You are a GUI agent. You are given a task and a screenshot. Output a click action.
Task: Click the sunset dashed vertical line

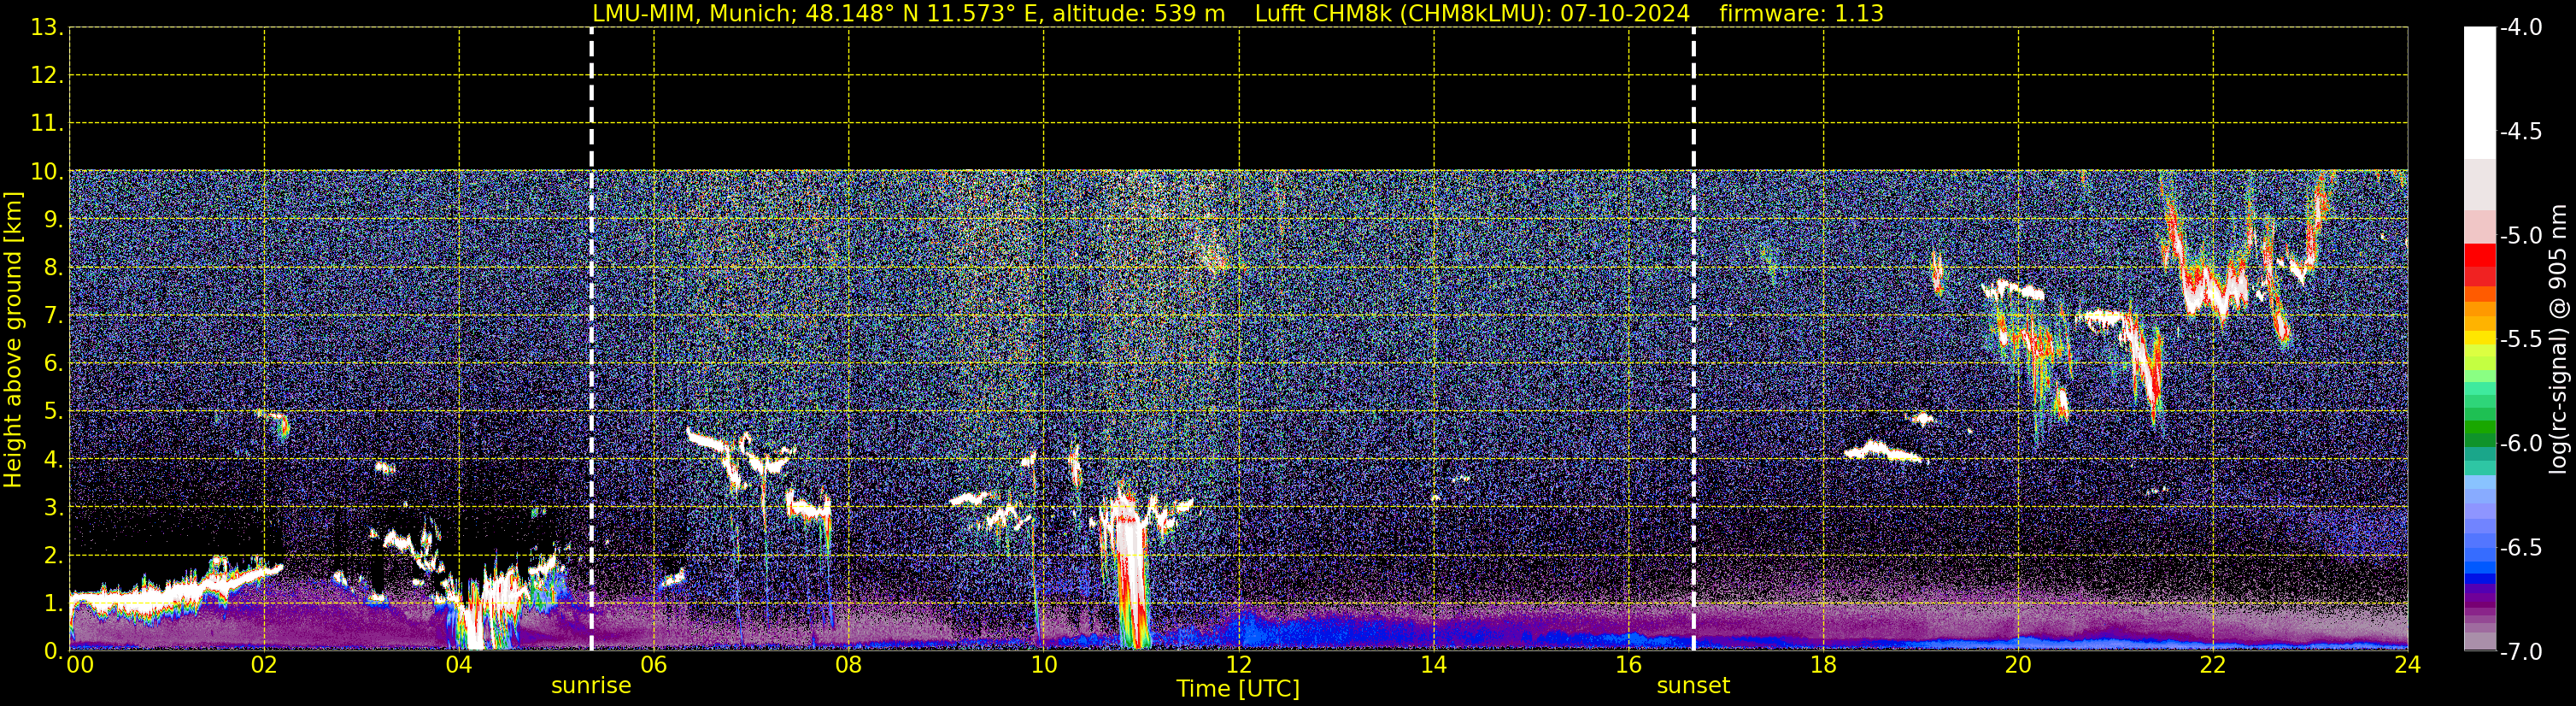[x=1693, y=339]
